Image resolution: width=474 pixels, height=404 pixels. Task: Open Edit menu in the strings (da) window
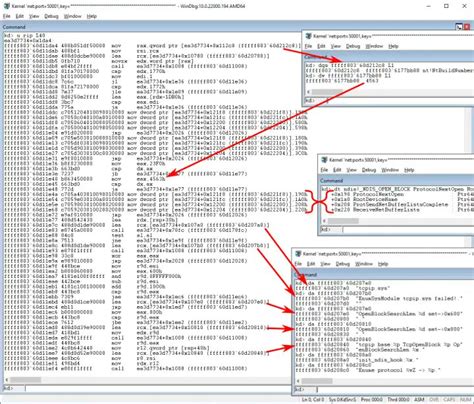(311, 264)
